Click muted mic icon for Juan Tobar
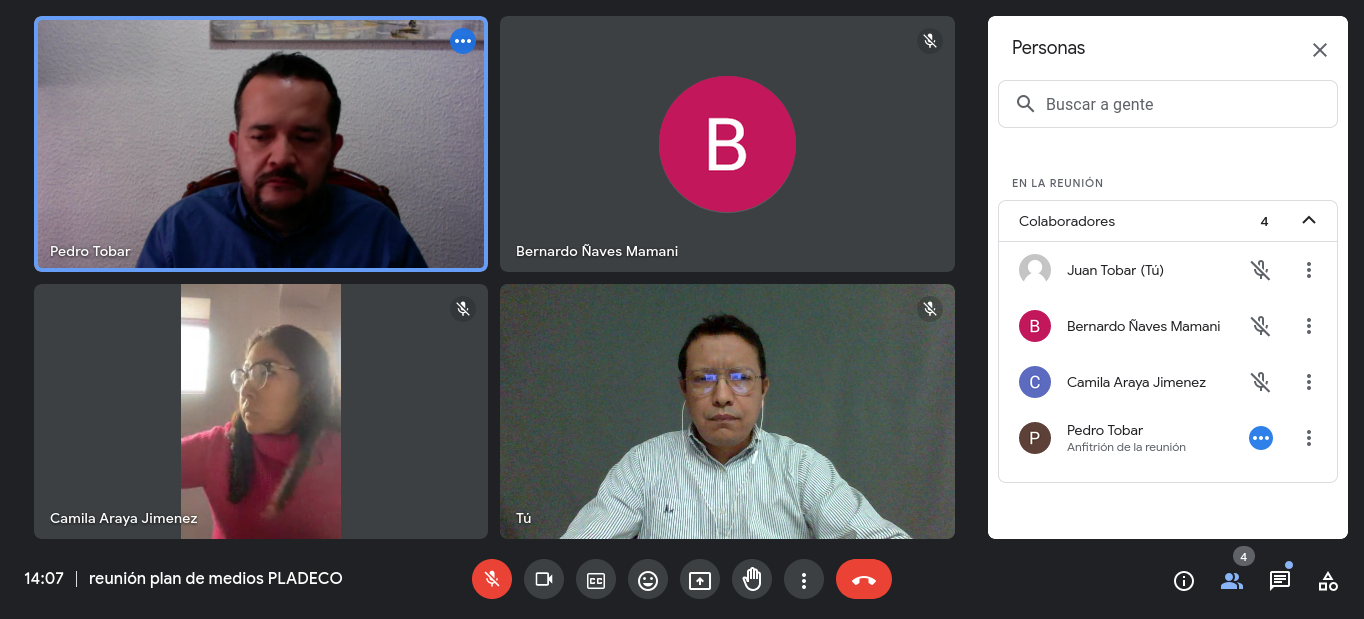Viewport: 1364px width, 619px height. (1261, 270)
